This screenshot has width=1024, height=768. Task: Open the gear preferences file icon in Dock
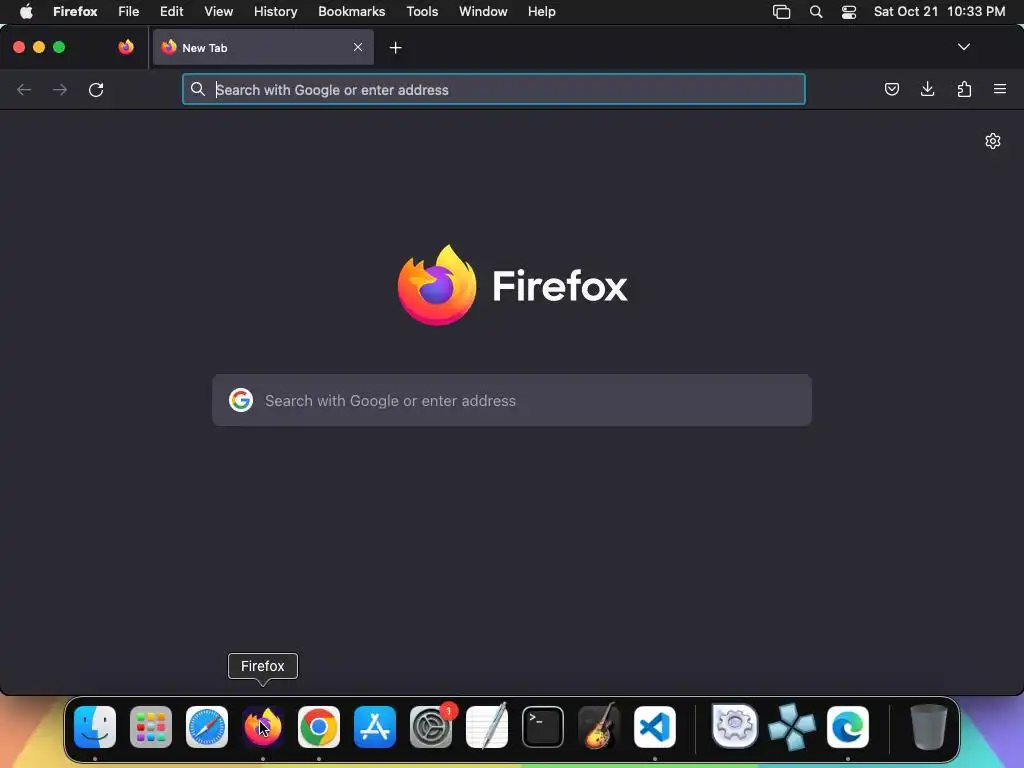point(735,726)
